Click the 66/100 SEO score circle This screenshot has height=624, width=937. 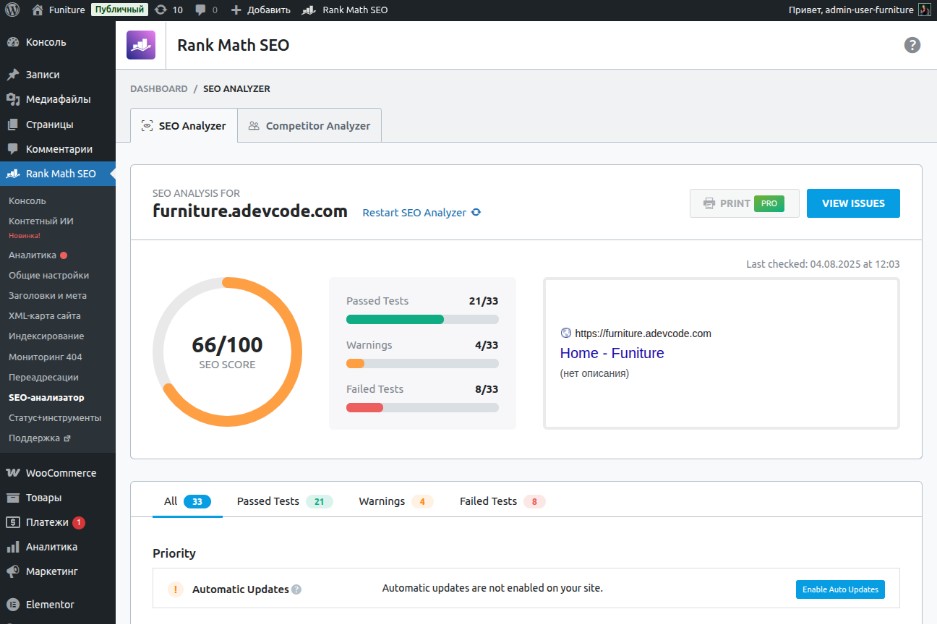pyautogui.click(x=227, y=351)
